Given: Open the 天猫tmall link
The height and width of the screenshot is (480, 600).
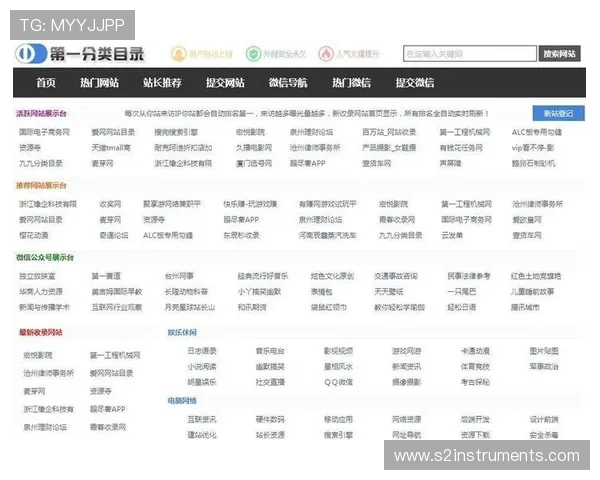Looking at the screenshot, I should [111, 148].
